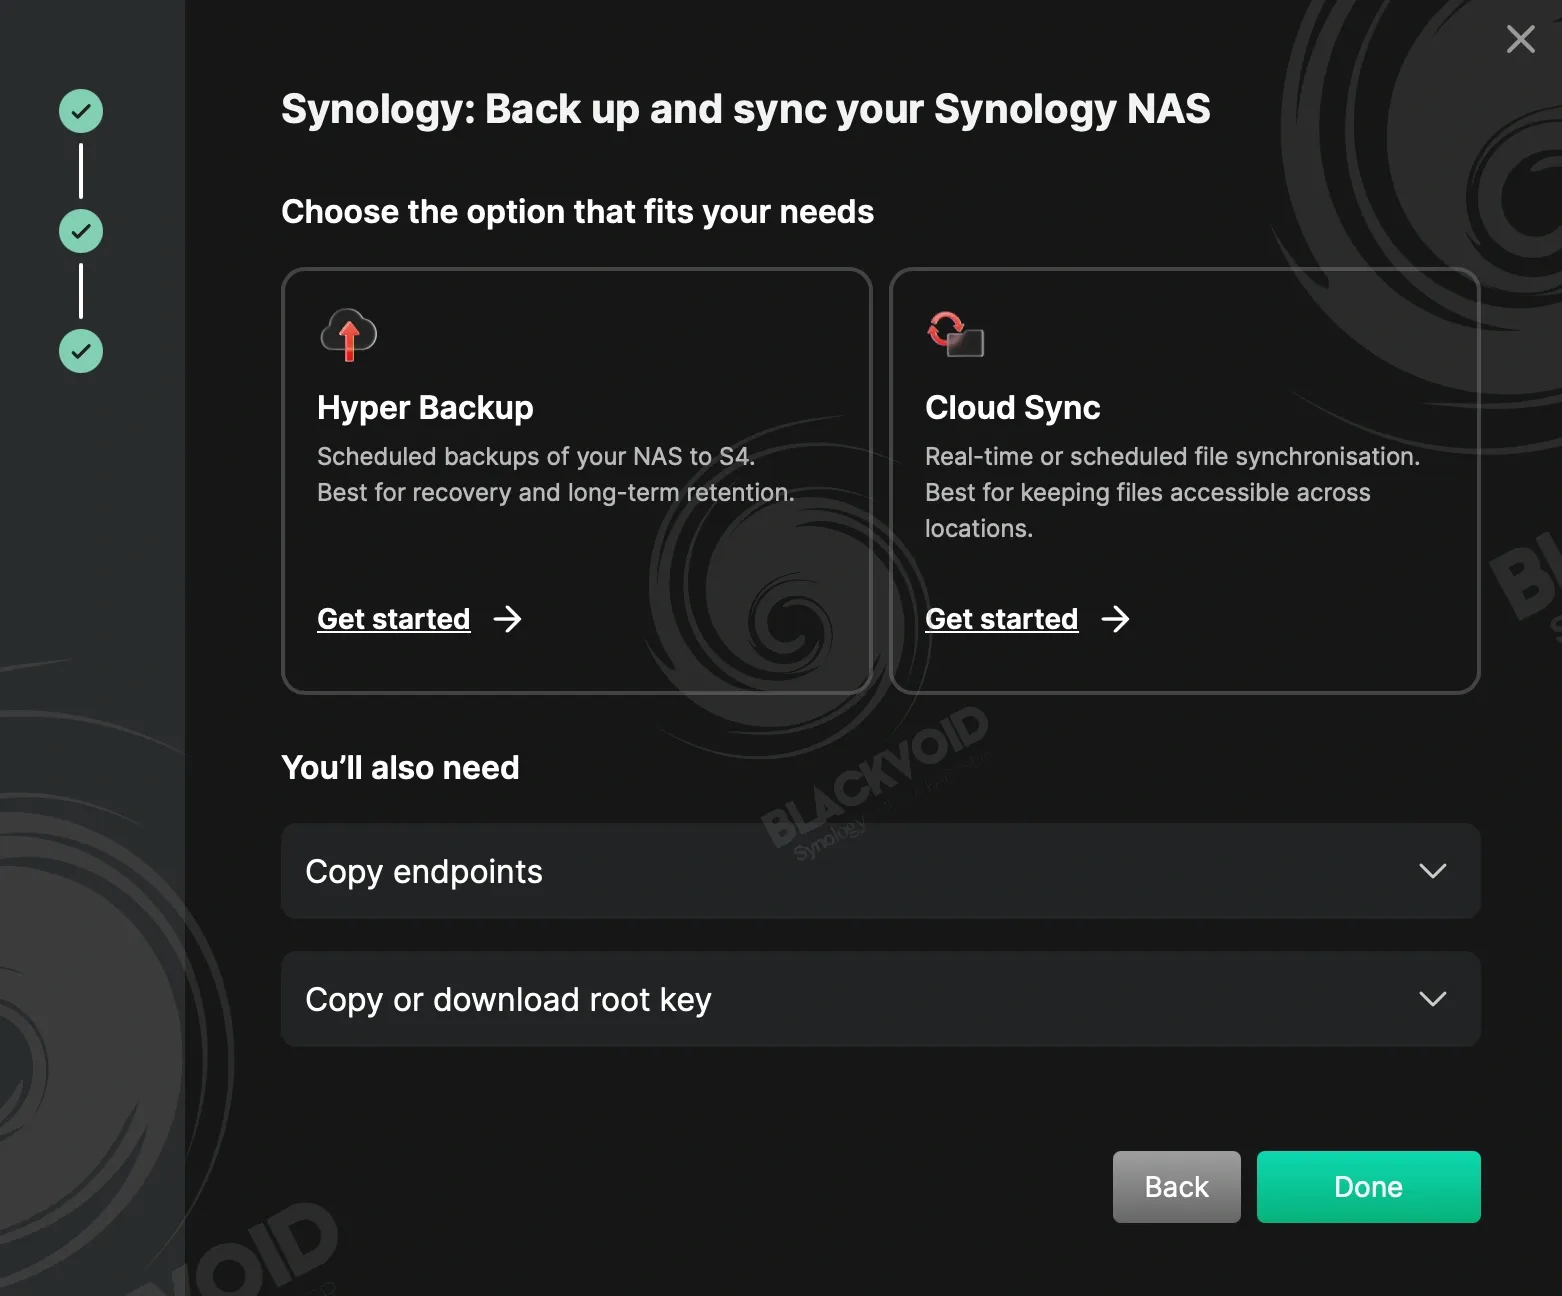Click the arrow next to Cloud Sync Get started
This screenshot has height=1296, width=1562.
[1116, 619]
